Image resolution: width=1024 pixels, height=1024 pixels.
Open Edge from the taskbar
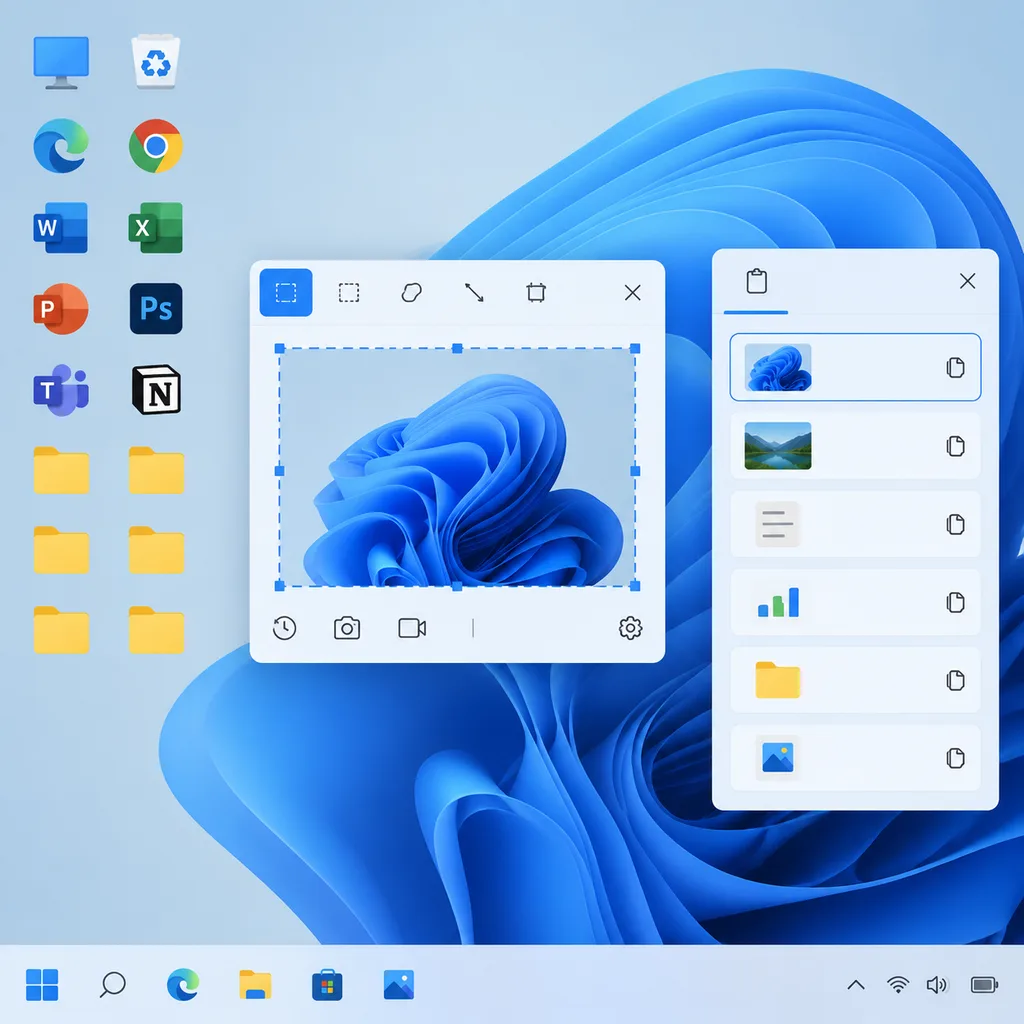coord(183,985)
